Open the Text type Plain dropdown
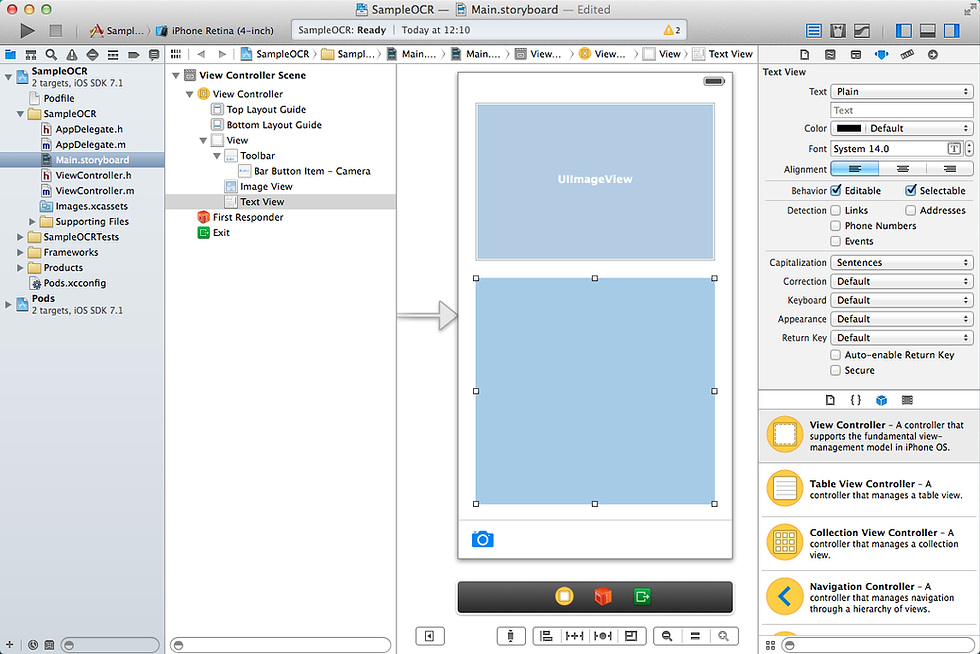Image resolution: width=980 pixels, height=654 pixels. pyautogui.click(x=902, y=91)
